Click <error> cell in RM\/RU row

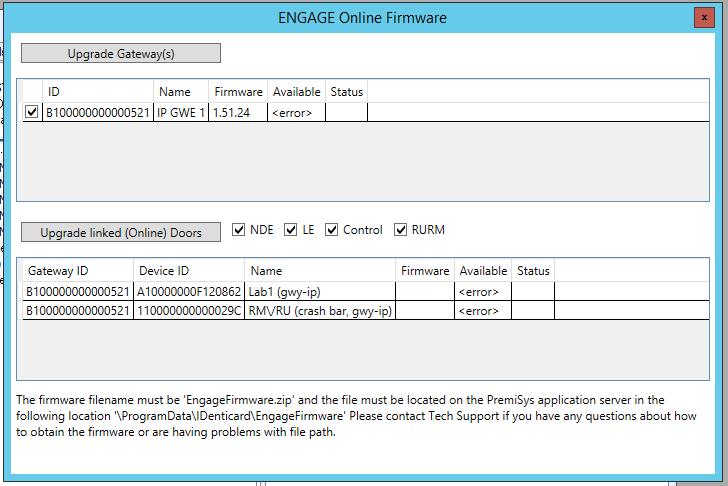(483, 311)
